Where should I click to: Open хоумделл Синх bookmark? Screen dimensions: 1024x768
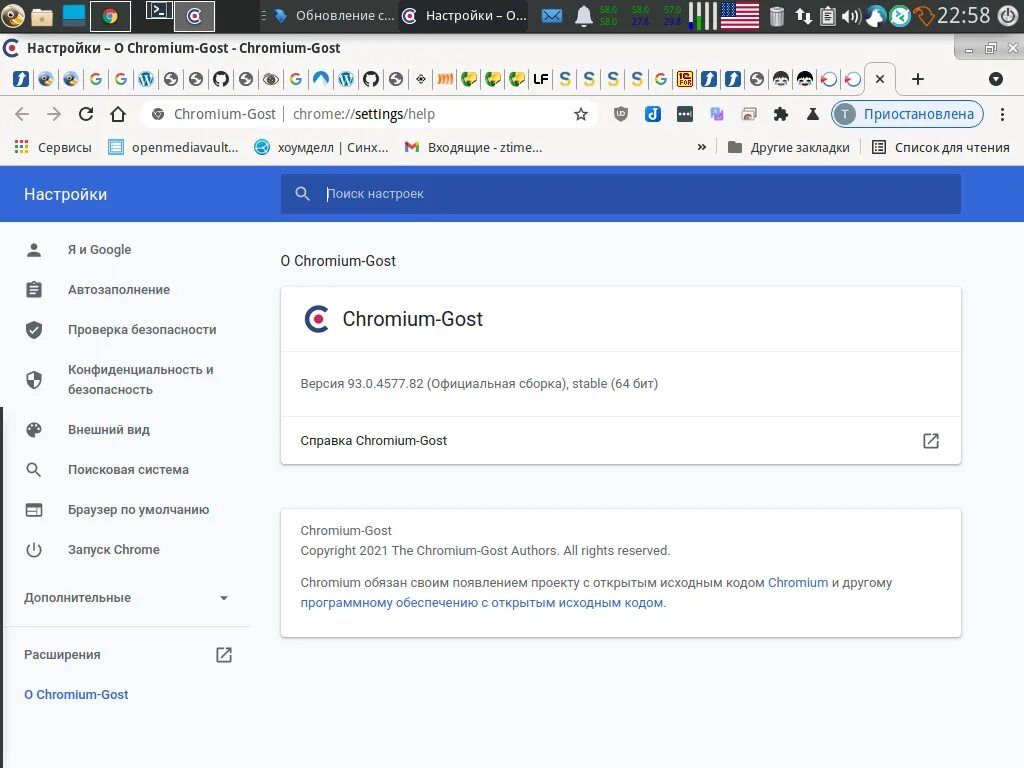point(321,147)
